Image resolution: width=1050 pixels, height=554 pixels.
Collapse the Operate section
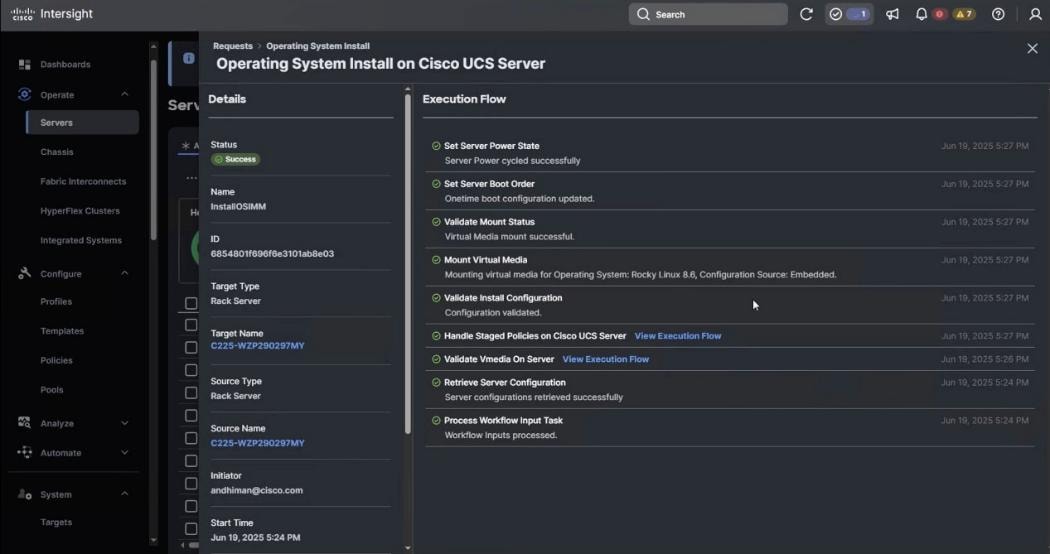click(x=124, y=94)
